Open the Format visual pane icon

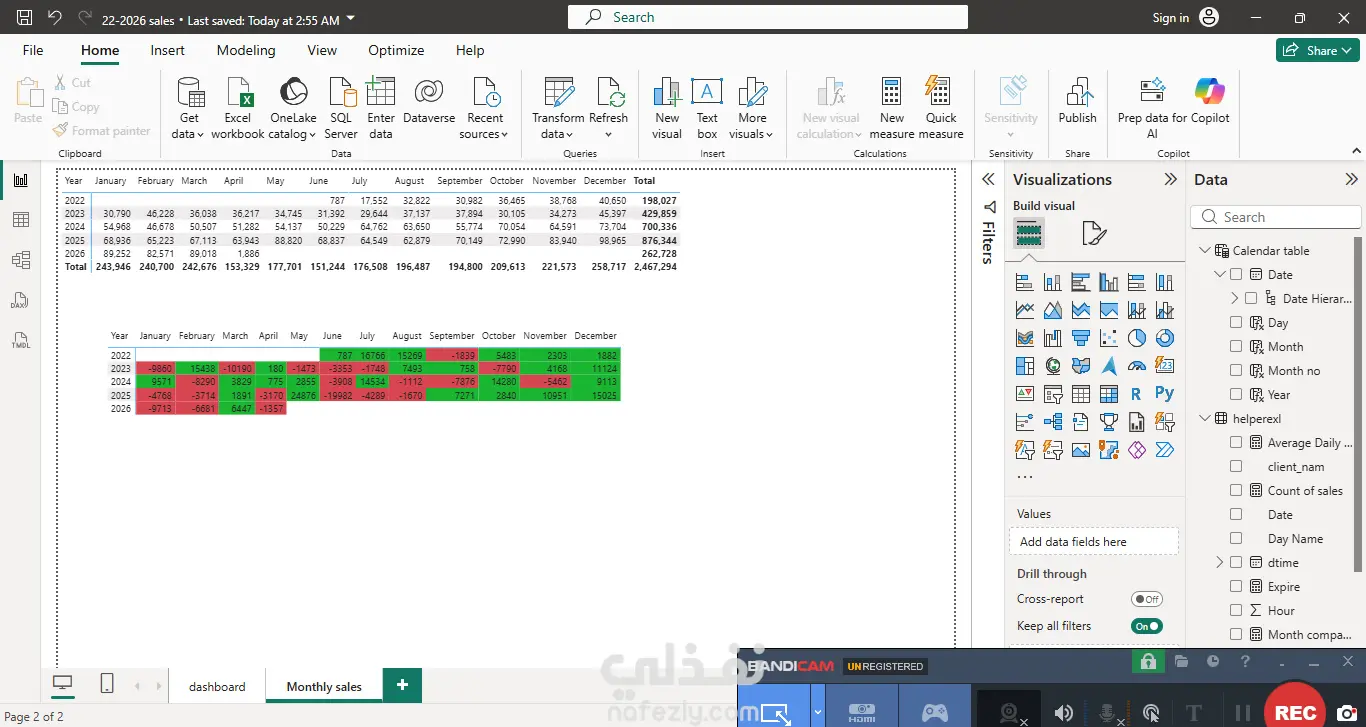click(x=1094, y=234)
